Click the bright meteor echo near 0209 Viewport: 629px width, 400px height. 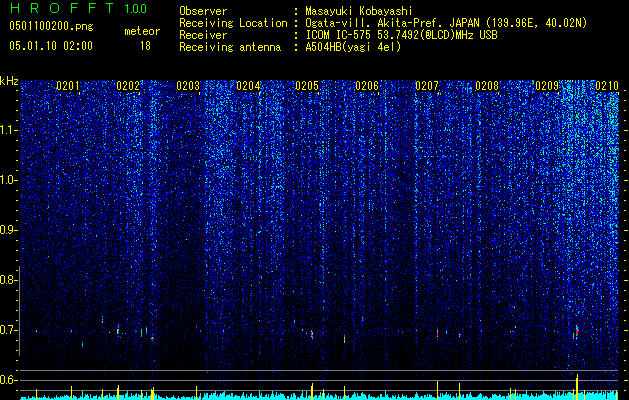(x=577, y=331)
